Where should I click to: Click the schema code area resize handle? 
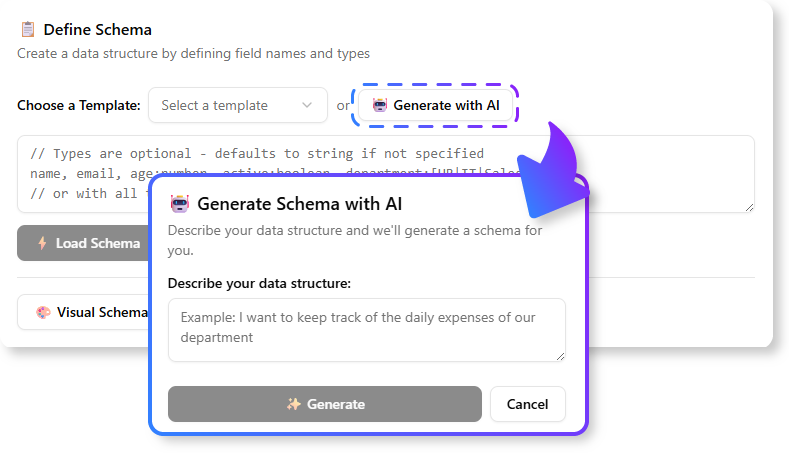pyautogui.click(x=748, y=206)
